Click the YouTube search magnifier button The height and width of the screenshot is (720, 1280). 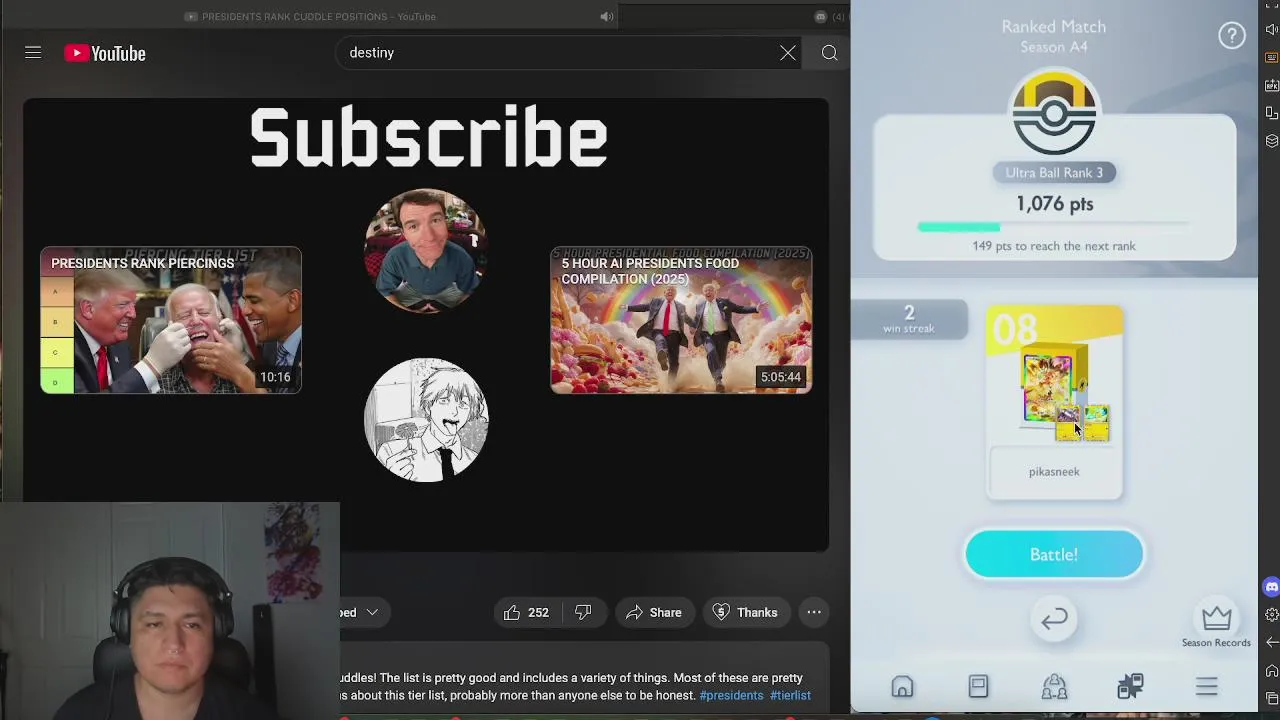pos(829,53)
